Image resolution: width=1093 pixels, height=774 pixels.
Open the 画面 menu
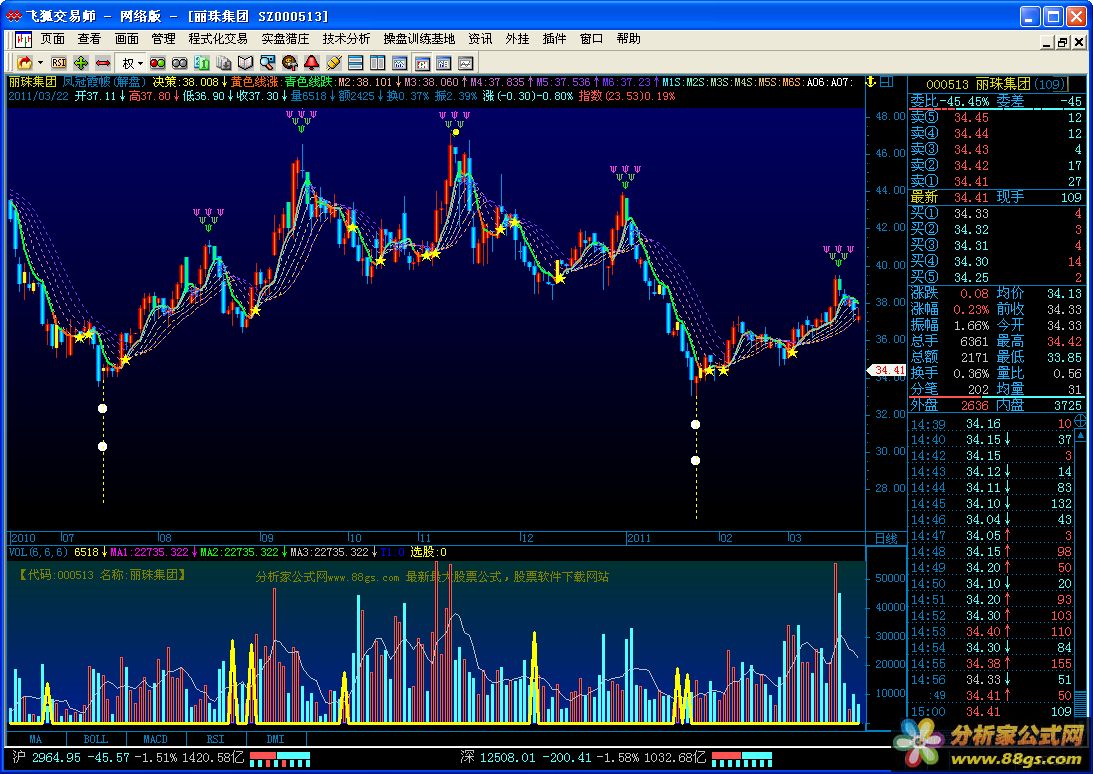pos(126,39)
